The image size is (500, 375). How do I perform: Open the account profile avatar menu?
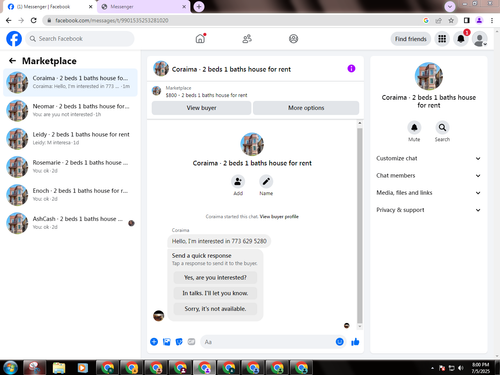tap(480, 39)
